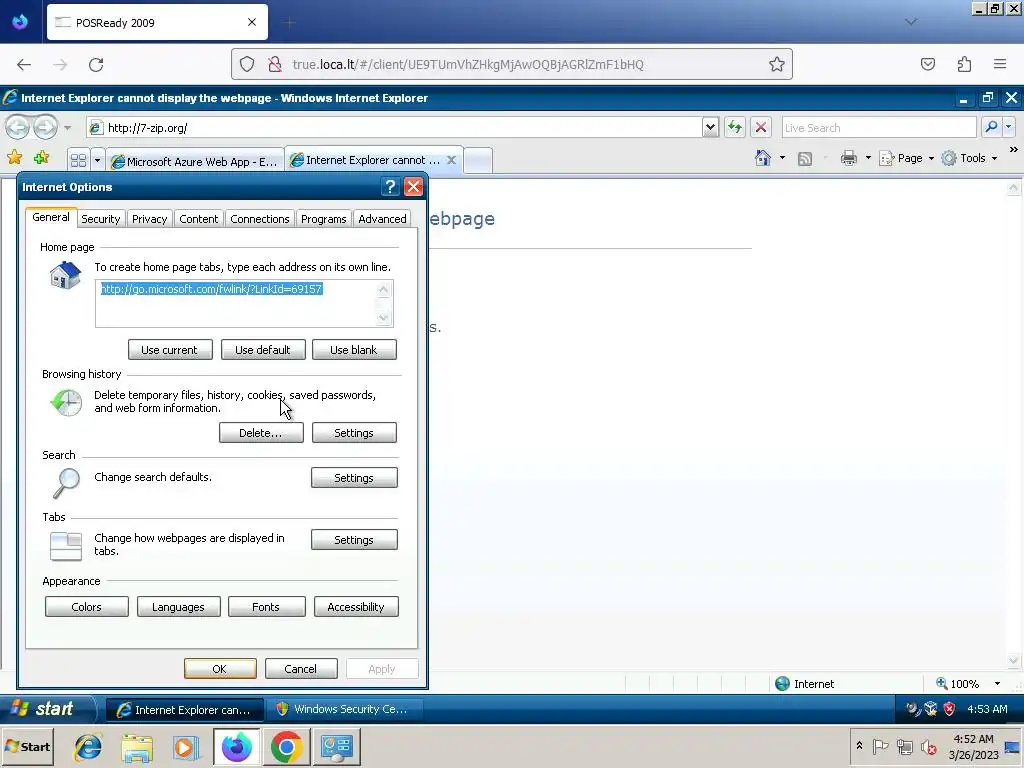1024x768 pixels.
Task: Switch to the Connections tab
Action: click(259, 219)
